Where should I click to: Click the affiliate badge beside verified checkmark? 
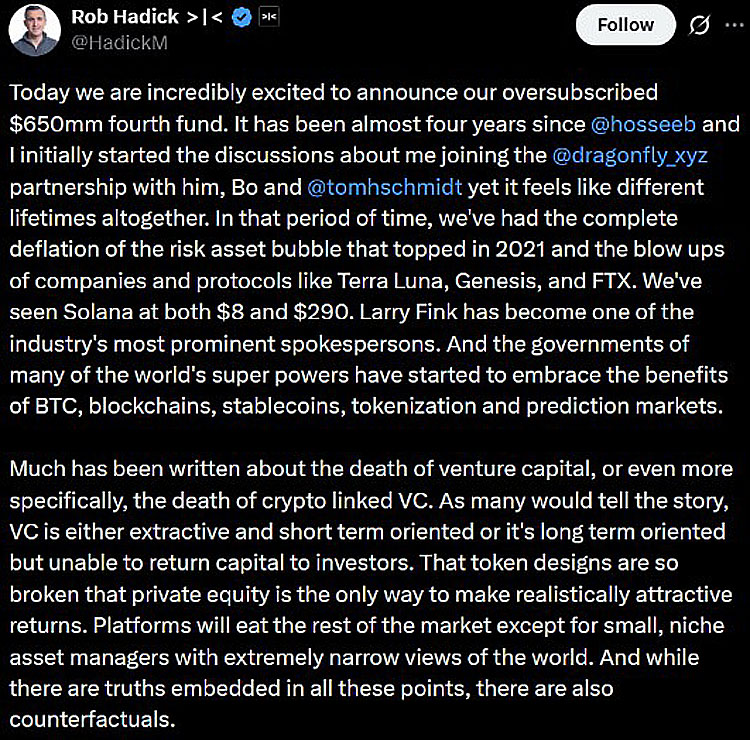(x=269, y=18)
